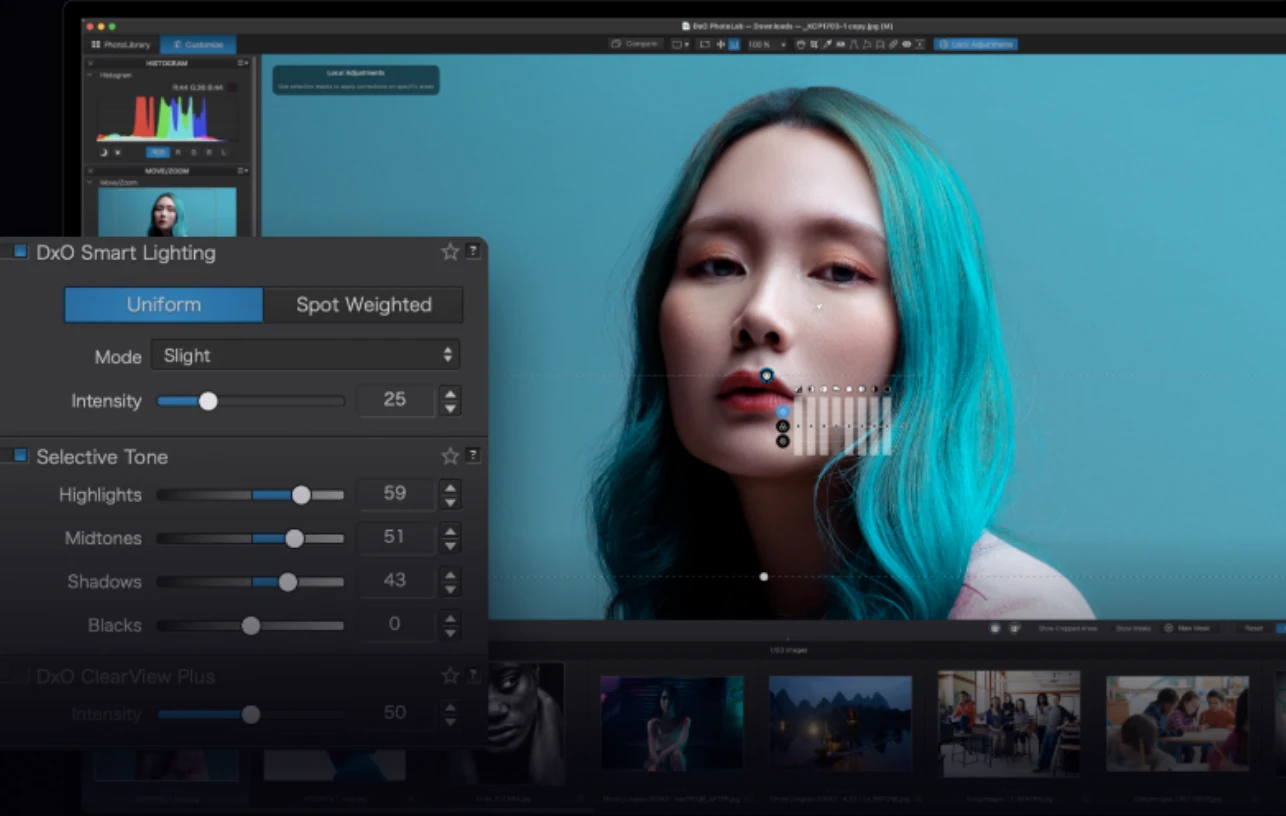Viewport: 1286px width, 816px height.
Task: Click the Shadows value field 43
Action: tap(395, 581)
